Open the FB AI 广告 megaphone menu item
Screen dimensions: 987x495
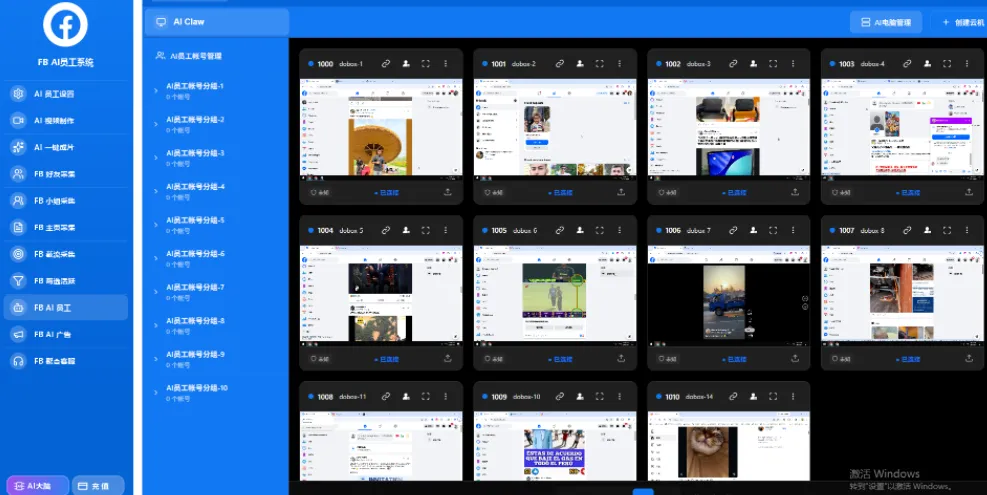(65, 334)
